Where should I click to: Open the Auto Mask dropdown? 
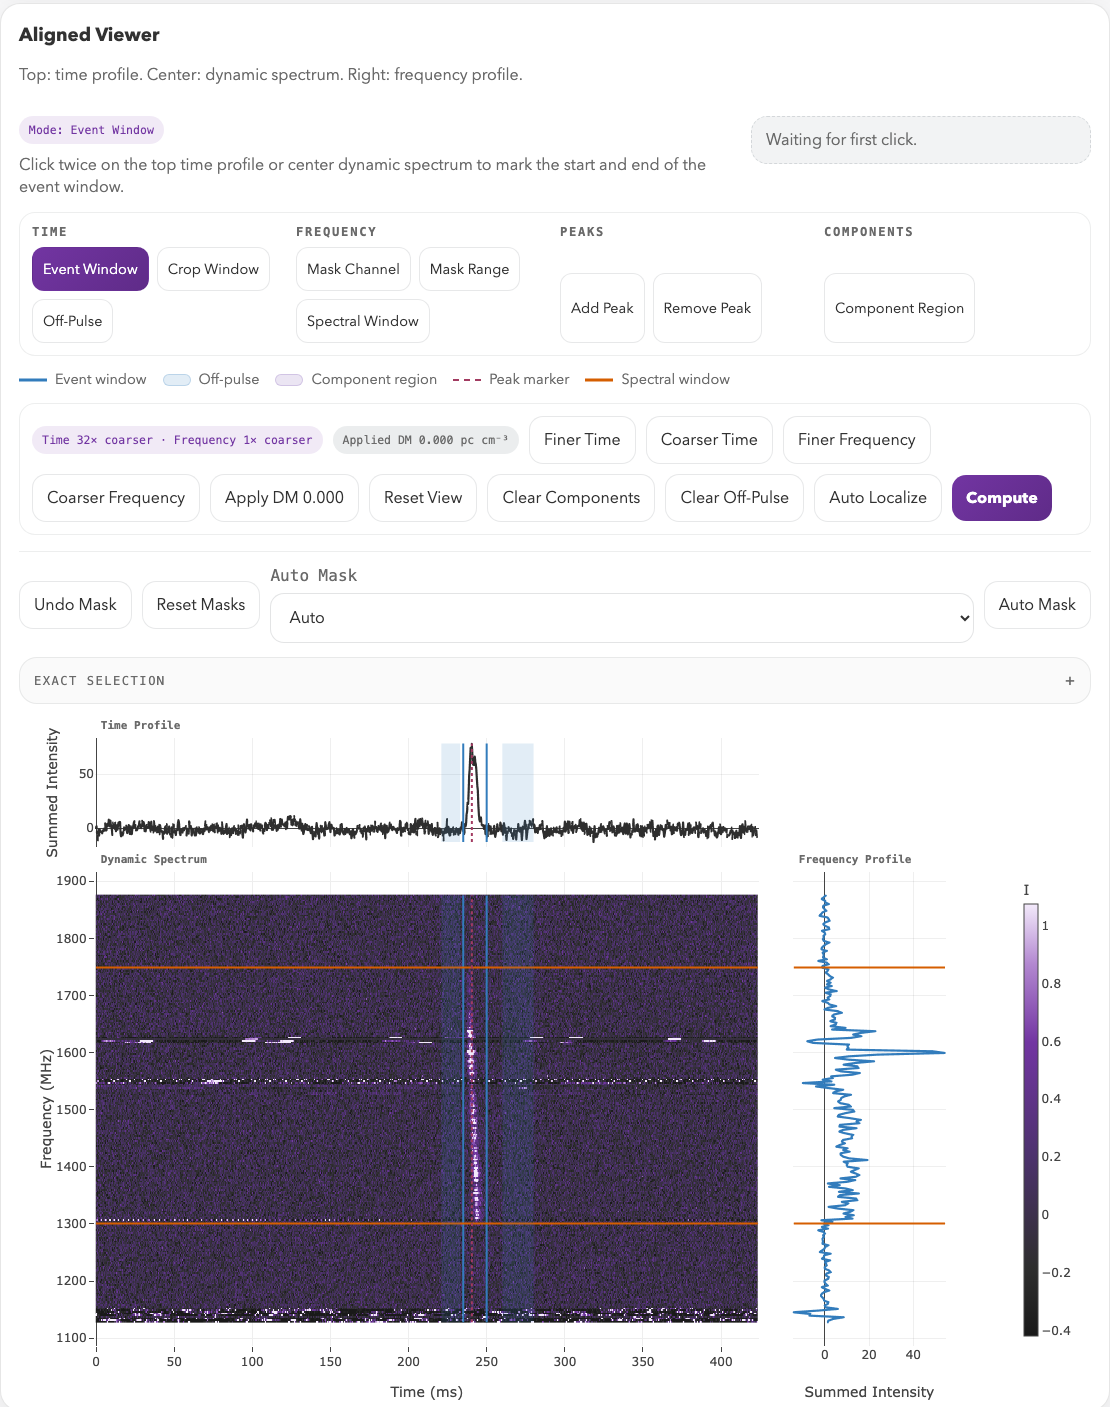click(x=622, y=618)
